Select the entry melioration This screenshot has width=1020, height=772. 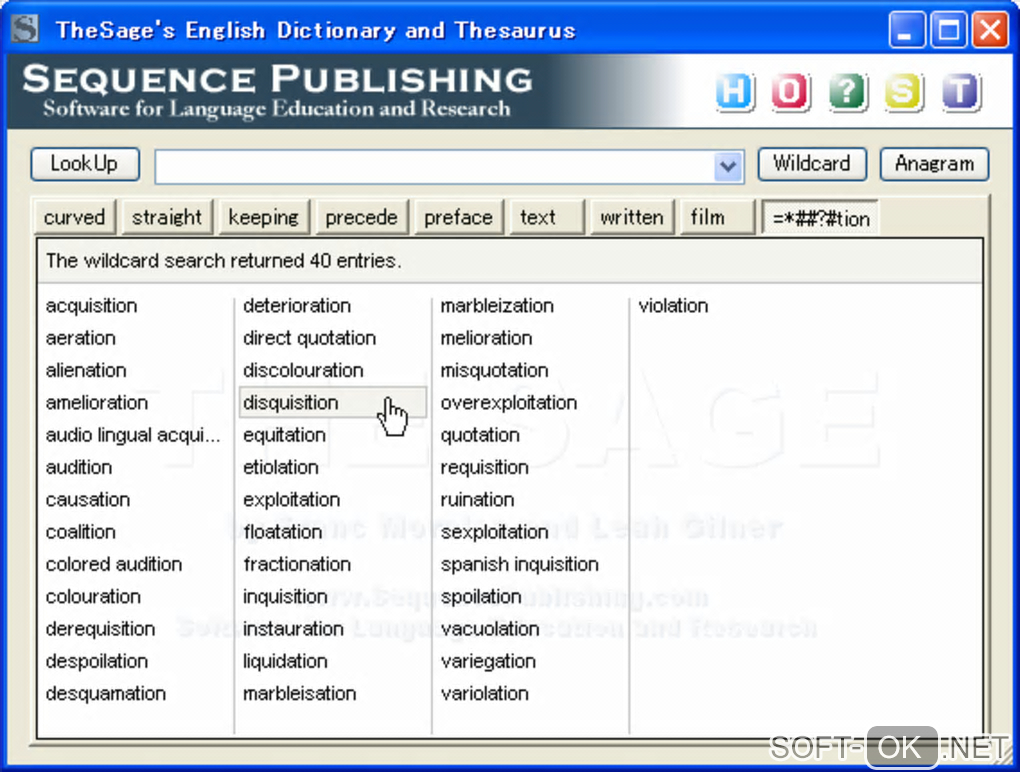click(486, 338)
